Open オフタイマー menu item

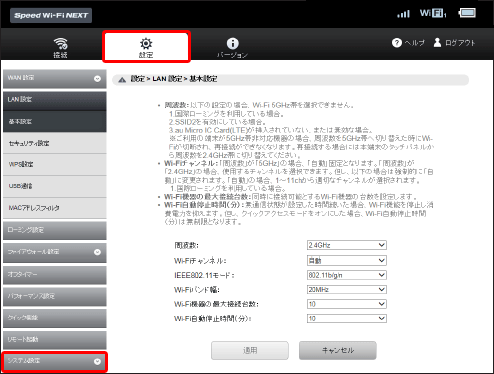point(55,275)
